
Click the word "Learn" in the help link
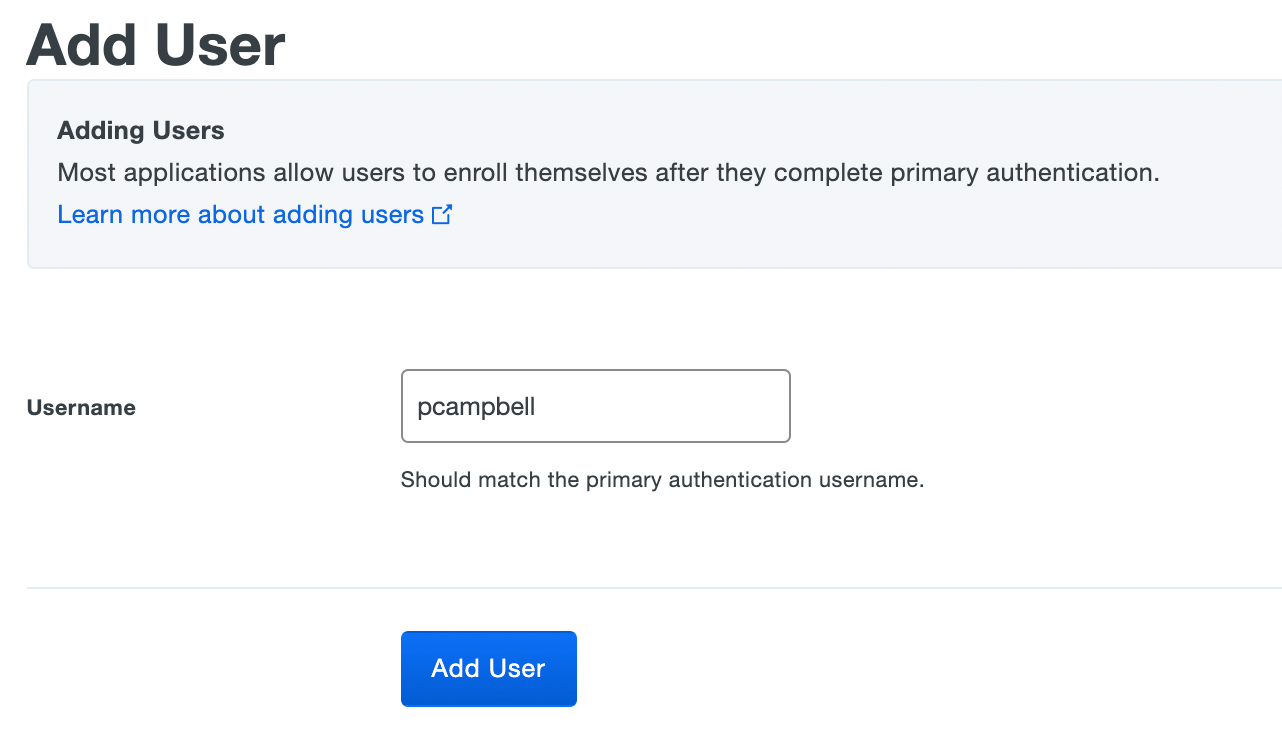coord(86,215)
